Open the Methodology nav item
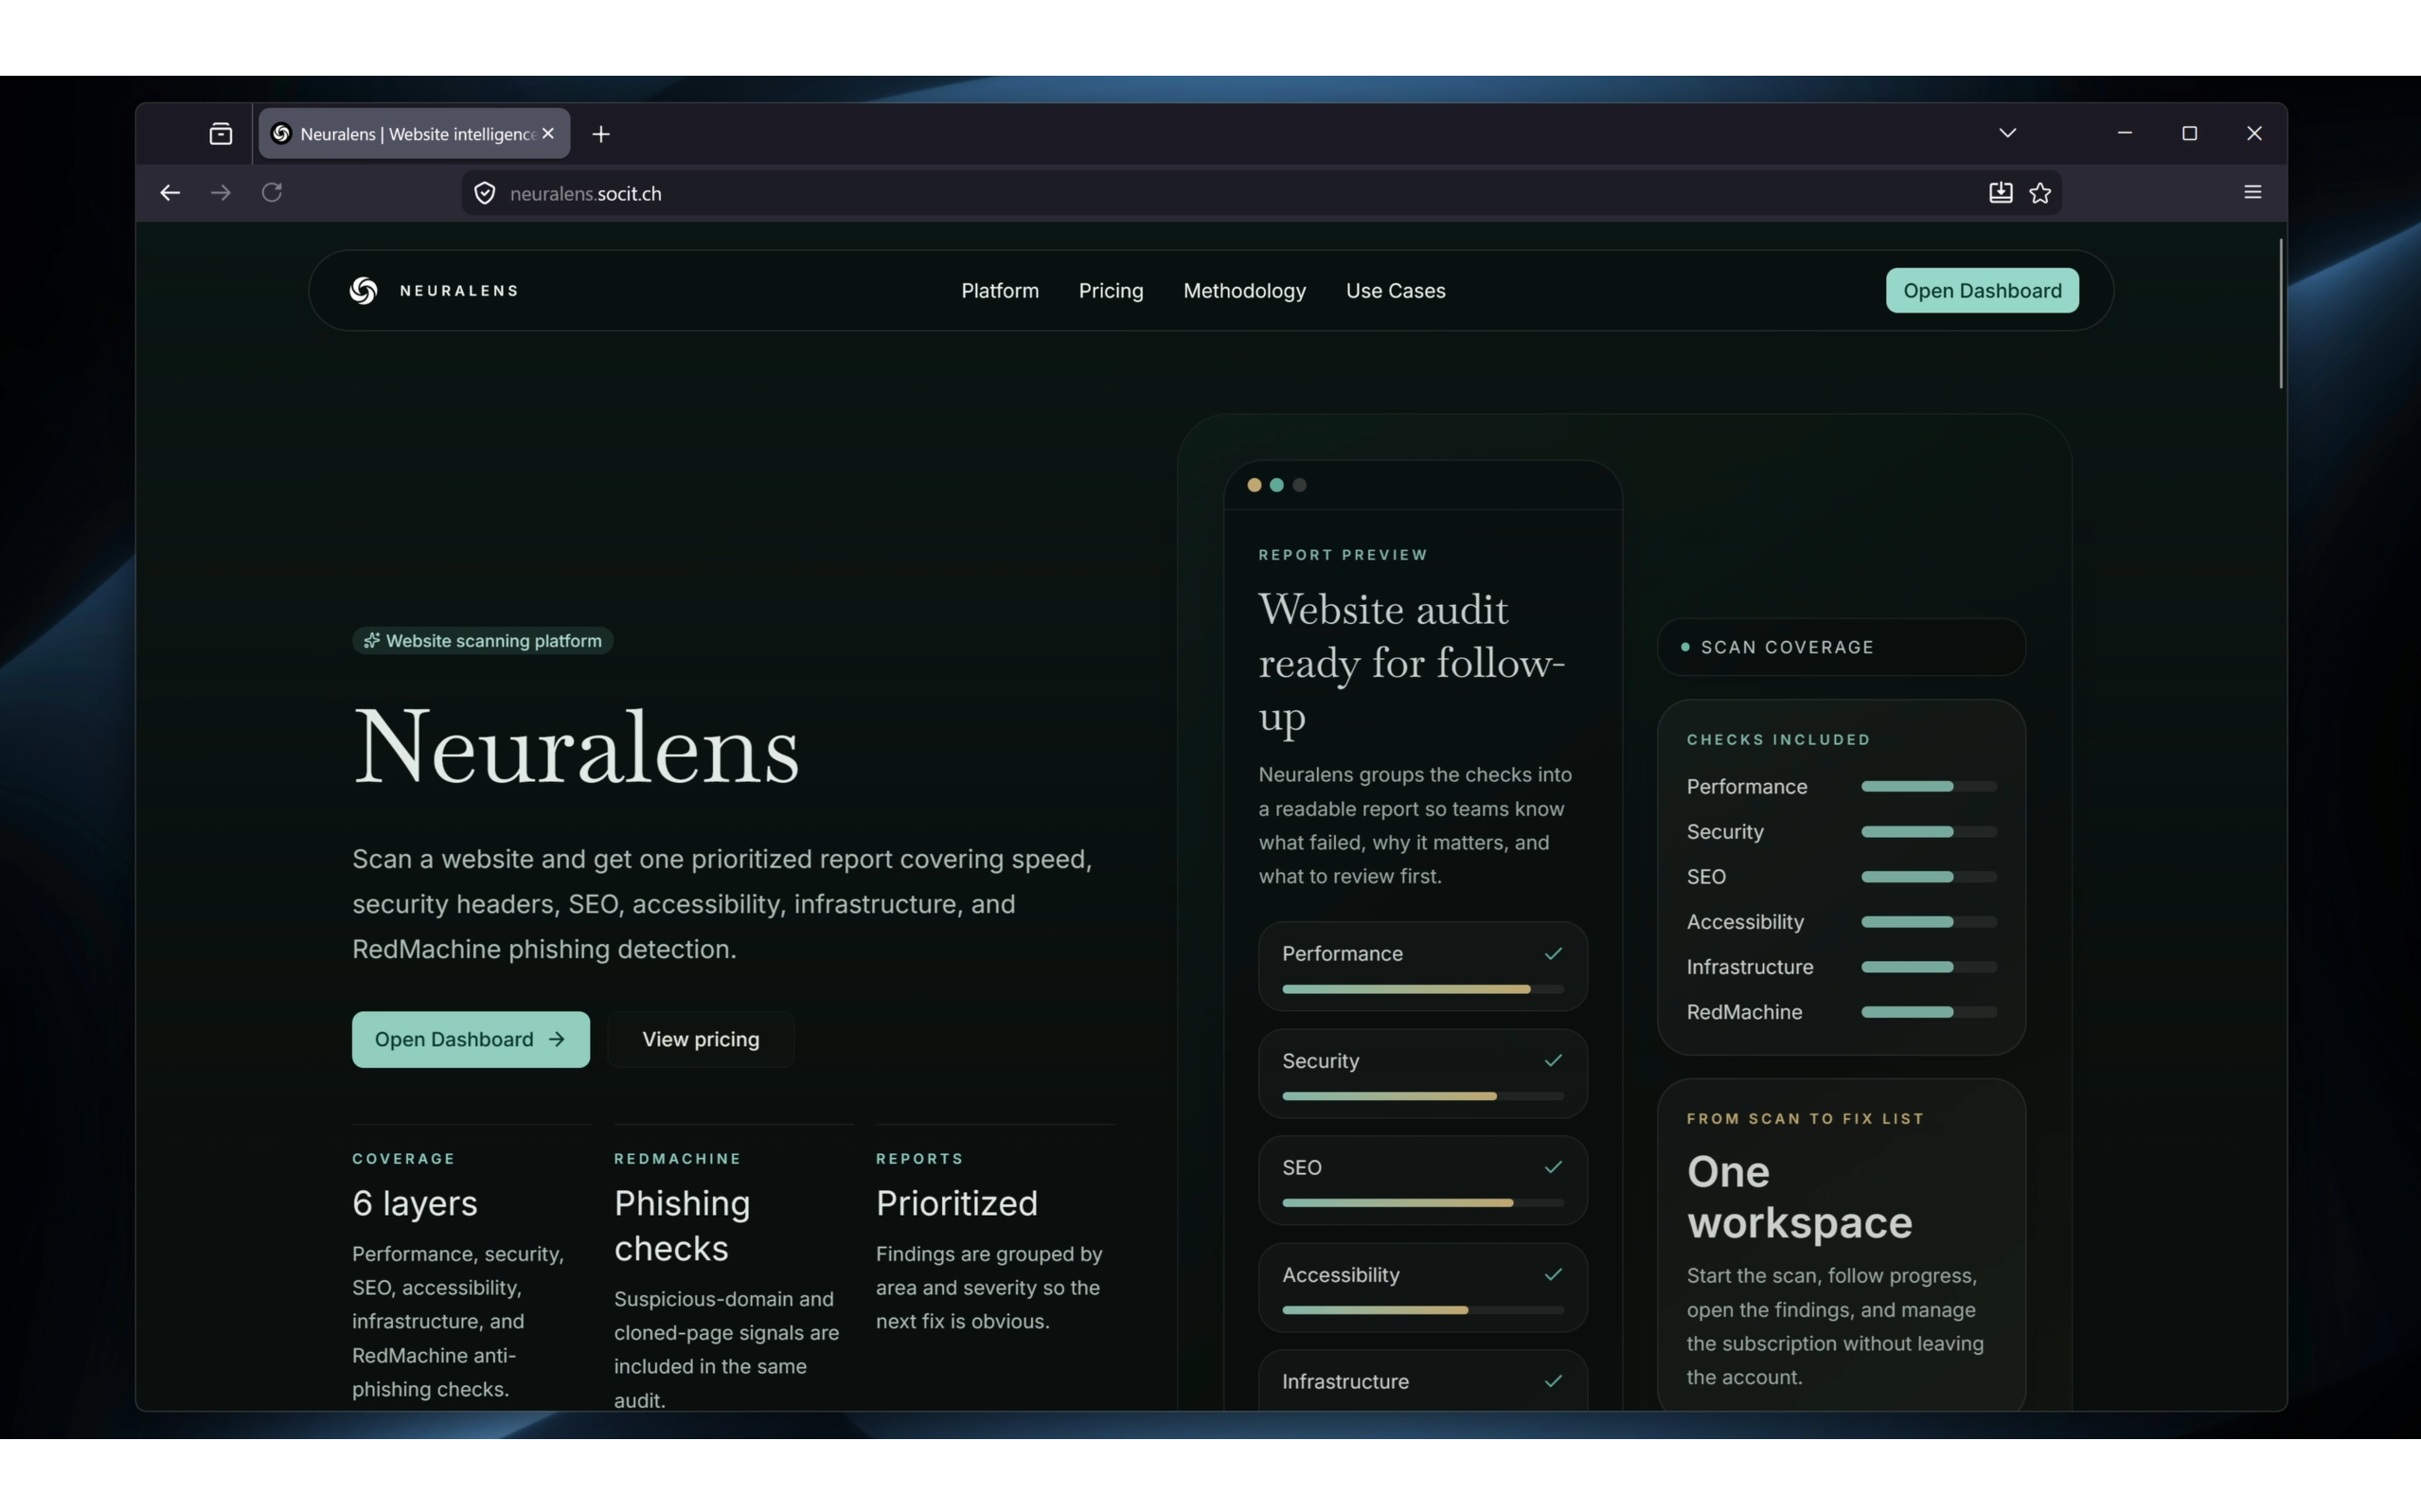Viewport: 2421px width, 1512px height. click(1244, 291)
